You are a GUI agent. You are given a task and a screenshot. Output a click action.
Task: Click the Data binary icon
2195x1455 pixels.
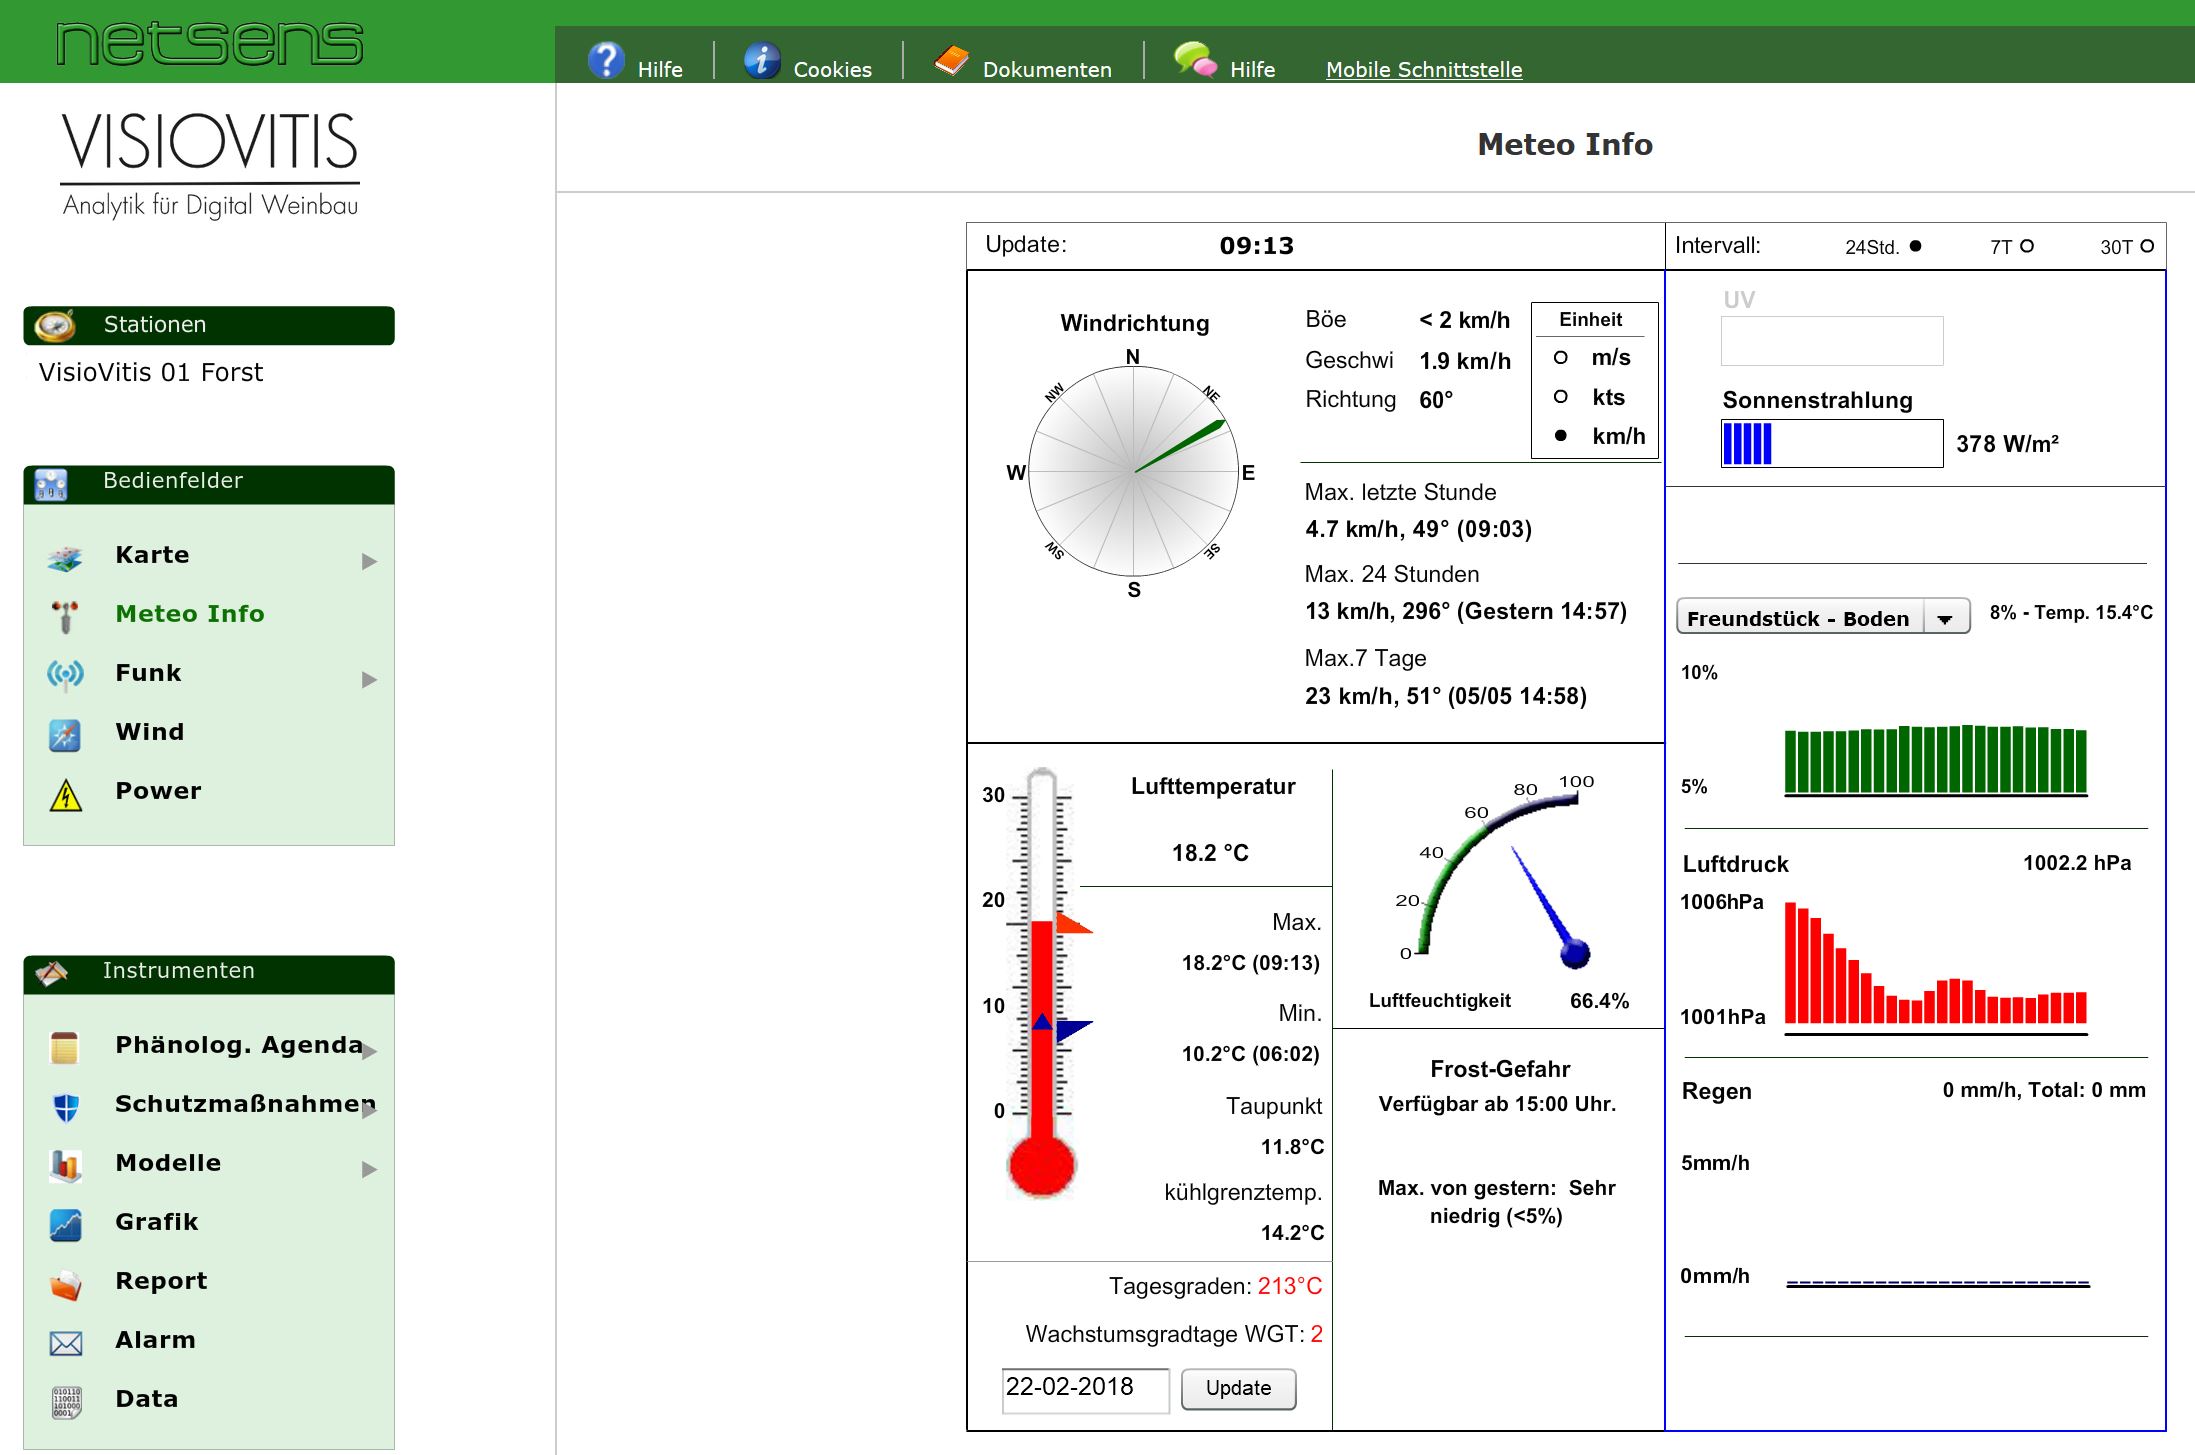(x=65, y=1402)
